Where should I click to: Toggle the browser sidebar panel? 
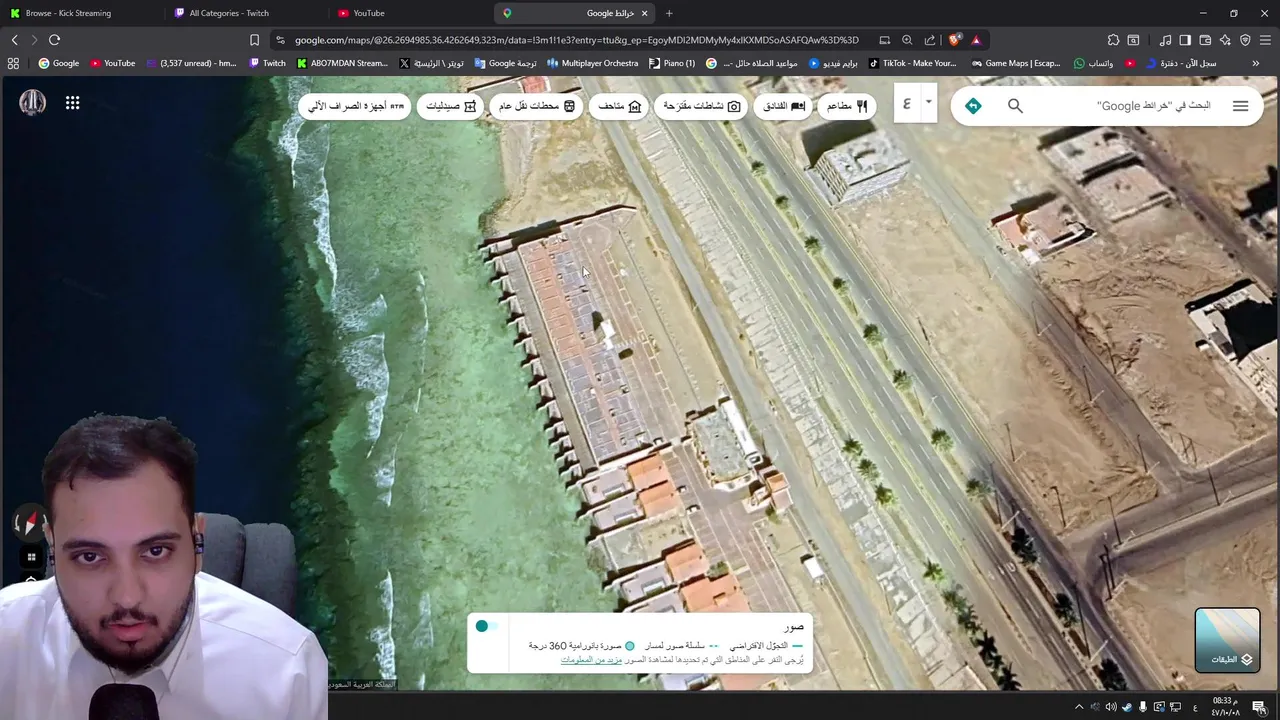pyautogui.click(x=1185, y=40)
